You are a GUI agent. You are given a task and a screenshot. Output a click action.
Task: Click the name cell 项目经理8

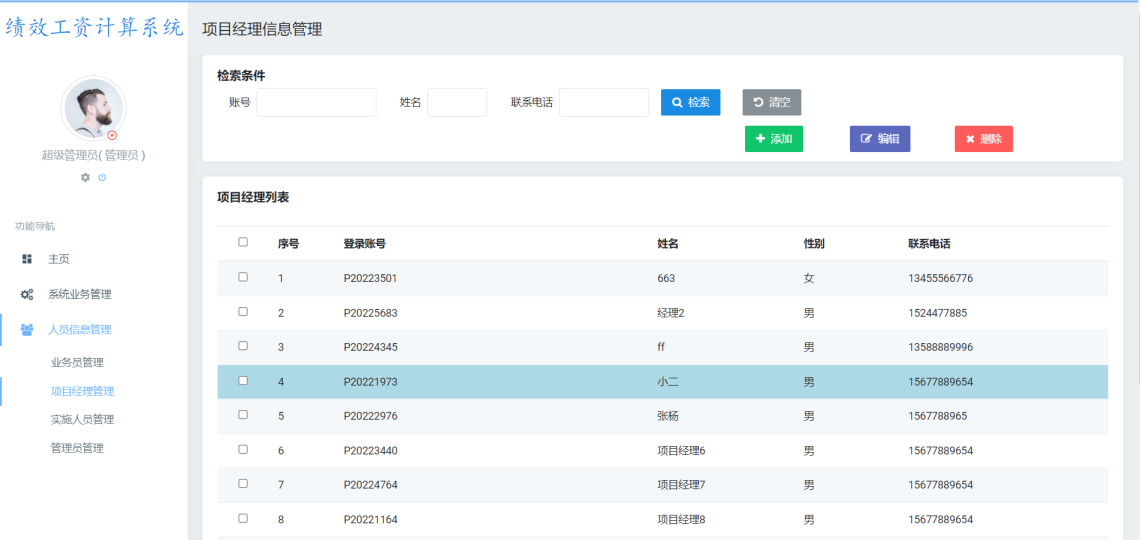pyautogui.click(x=681, y=520)
